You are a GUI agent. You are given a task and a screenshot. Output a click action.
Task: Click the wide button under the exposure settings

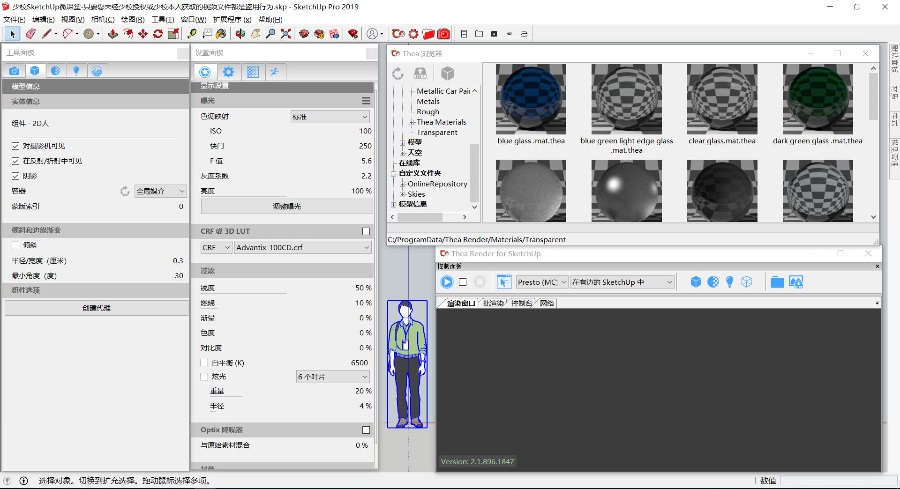(286, 205)
